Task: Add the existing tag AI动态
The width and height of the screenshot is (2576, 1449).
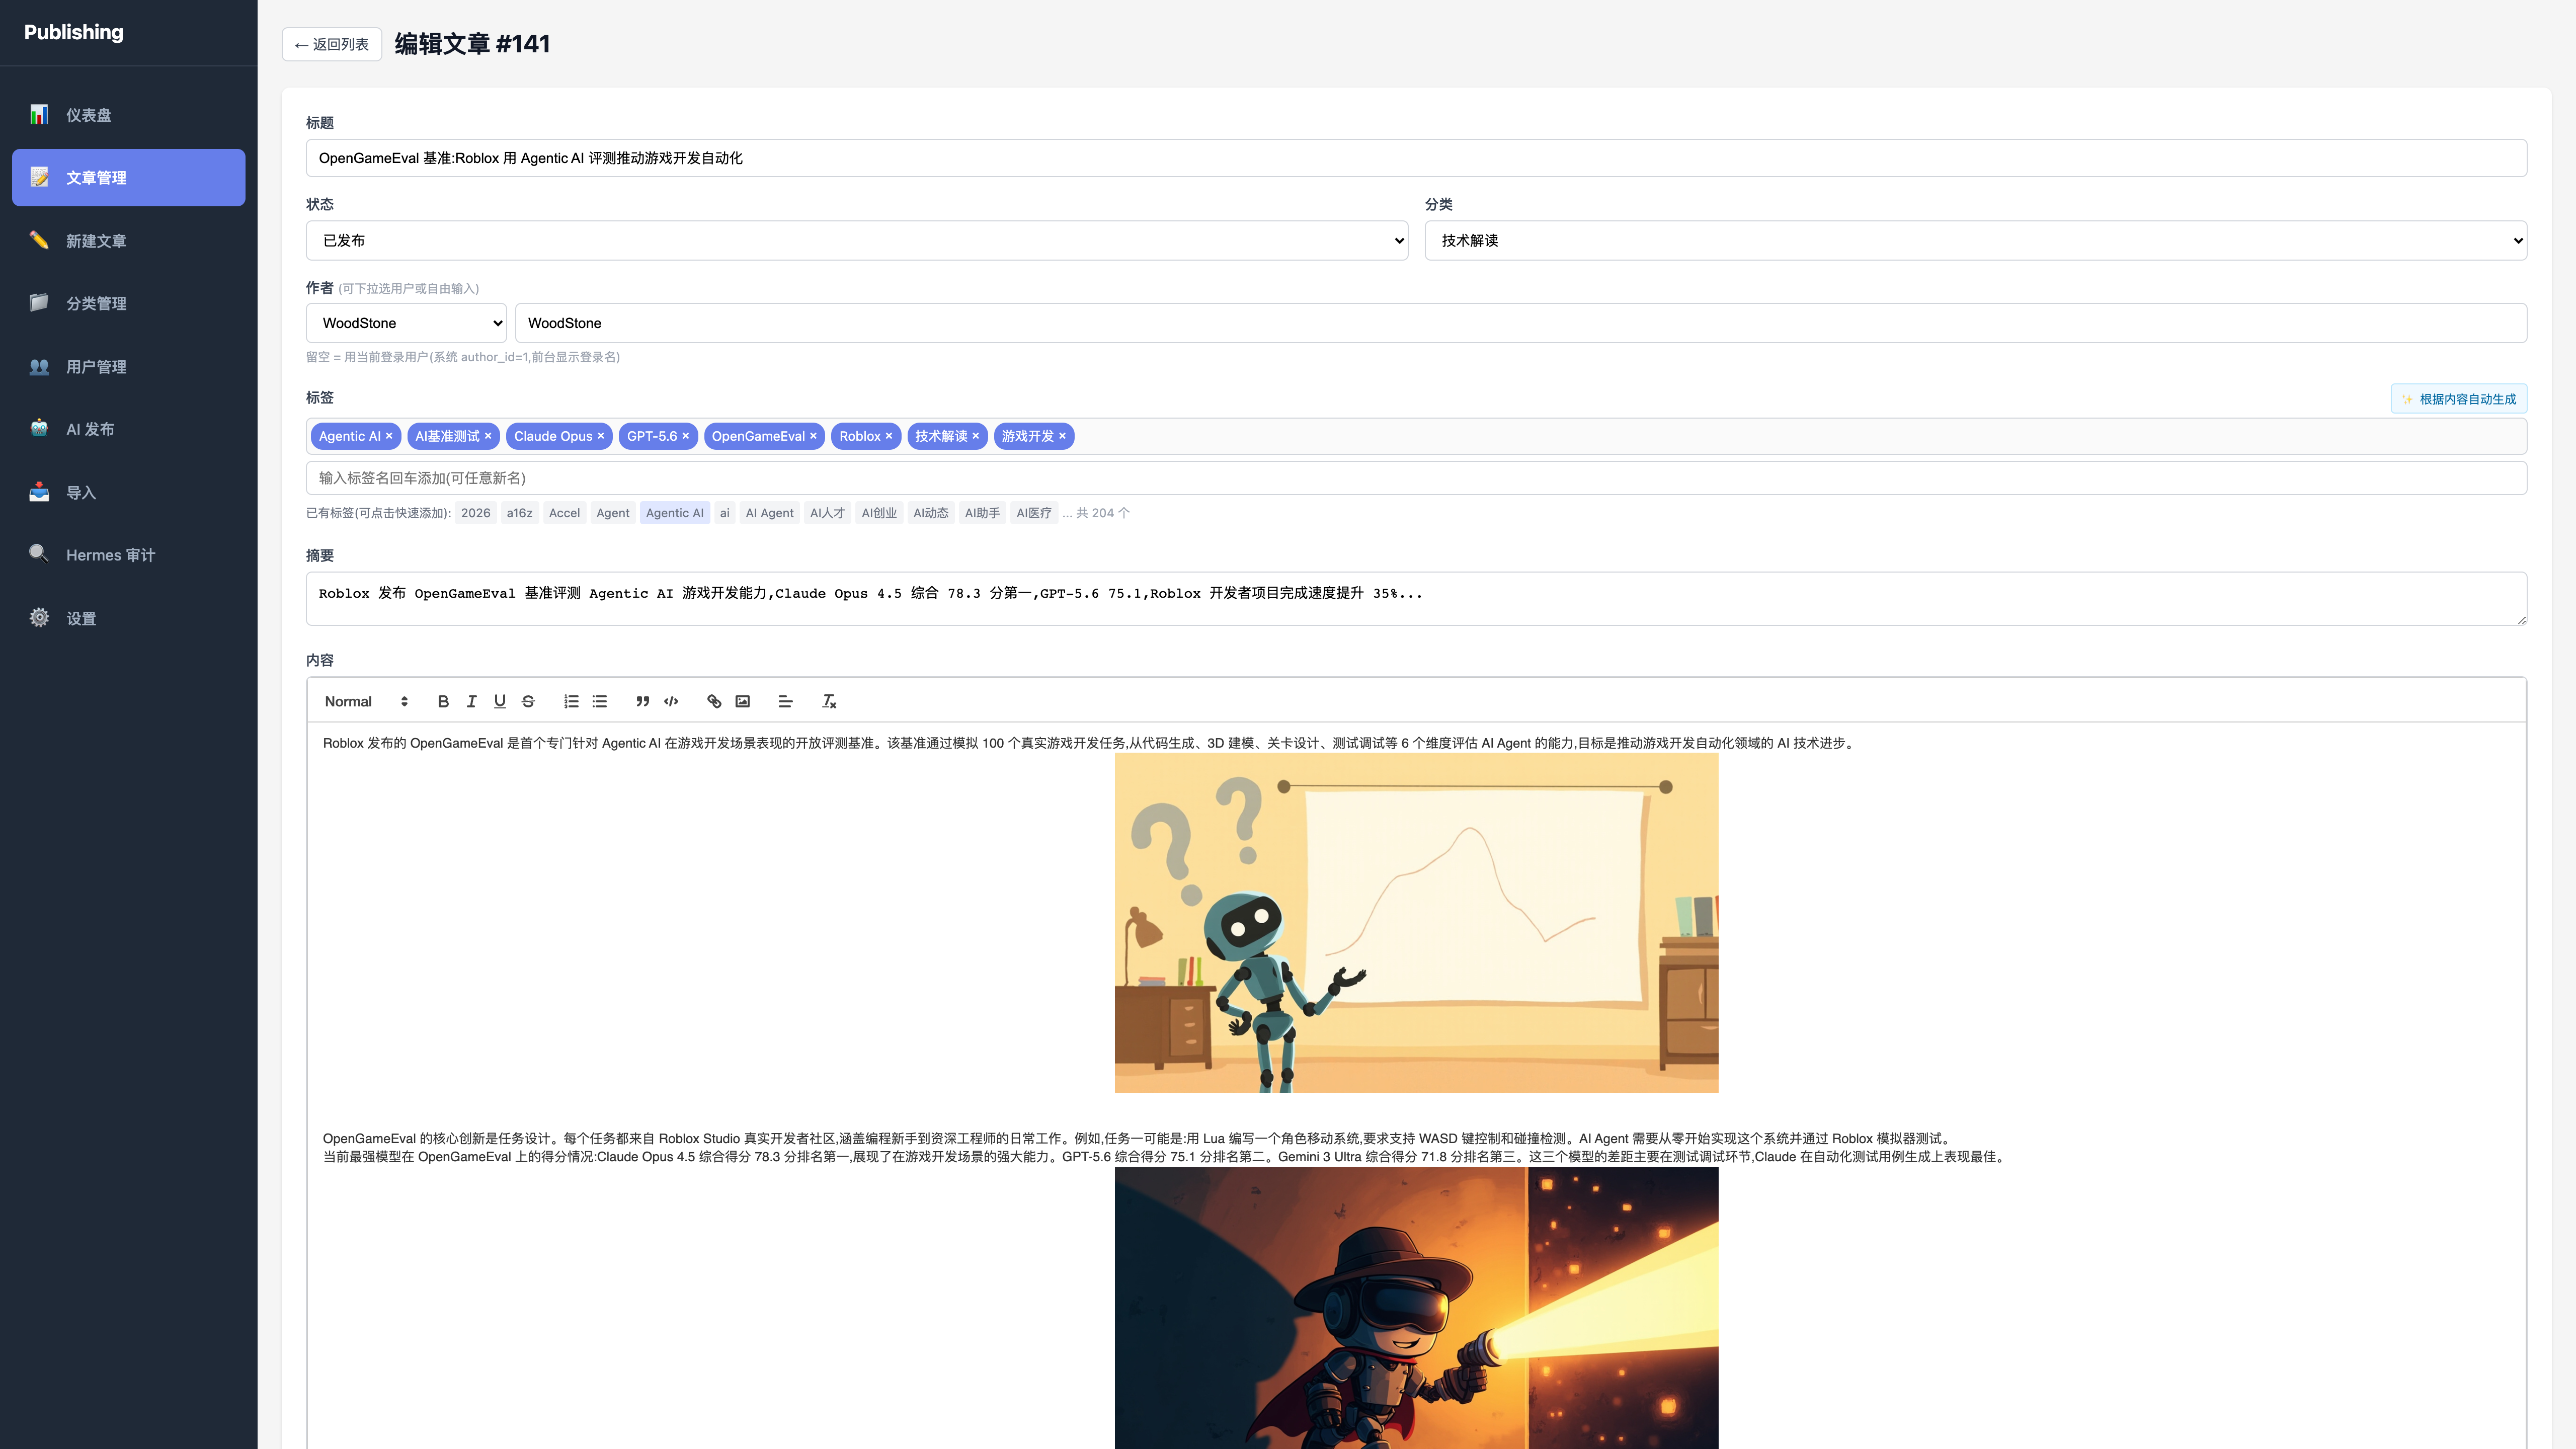Action: click(931, 513)
